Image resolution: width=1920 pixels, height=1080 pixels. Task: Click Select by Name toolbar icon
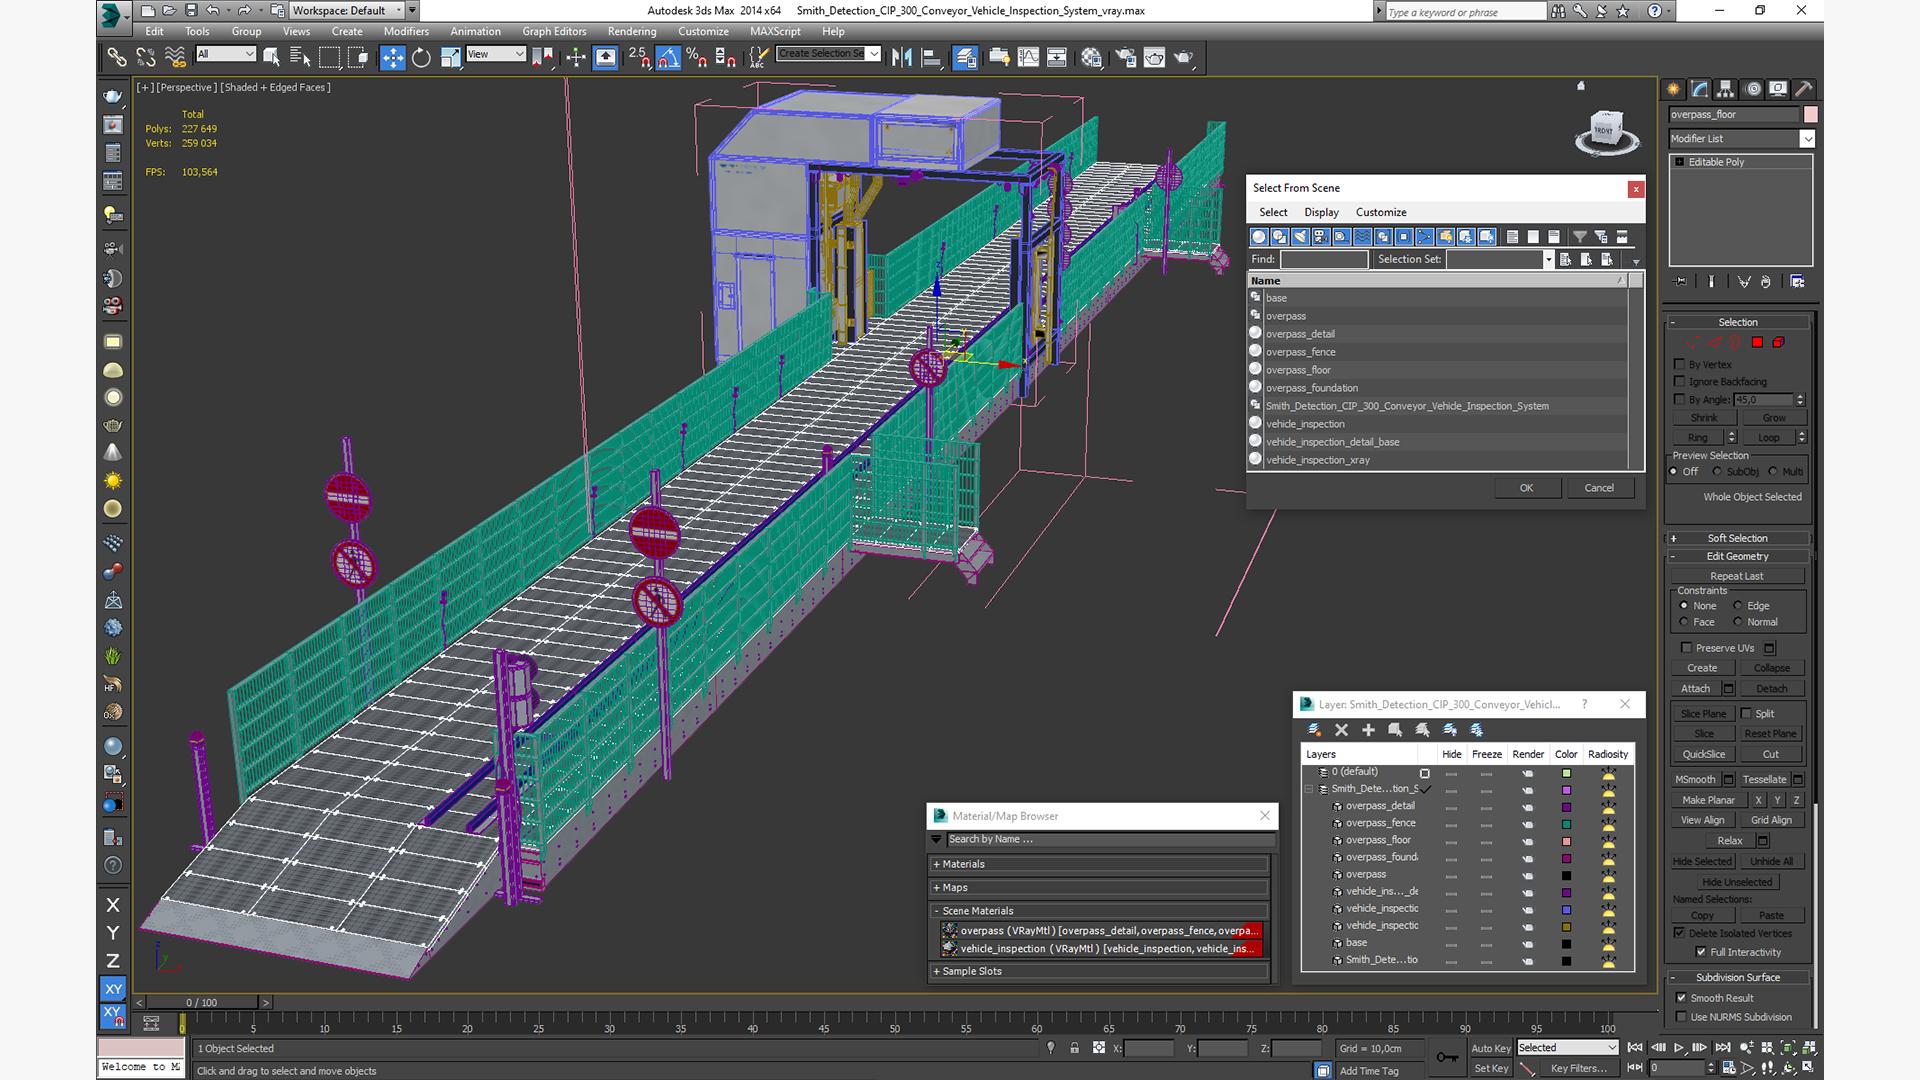pyautogui.click(x=299, y=57)
